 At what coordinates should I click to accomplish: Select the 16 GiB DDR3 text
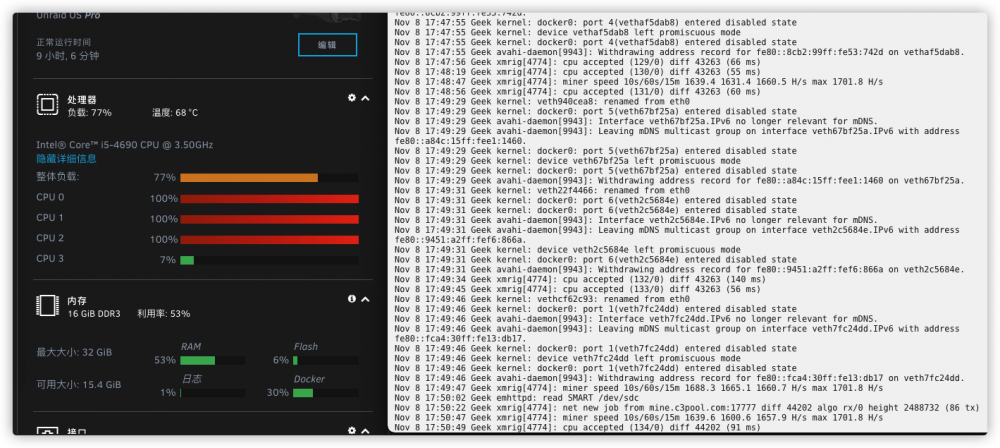pyautogui.click(x=94, y=313)
